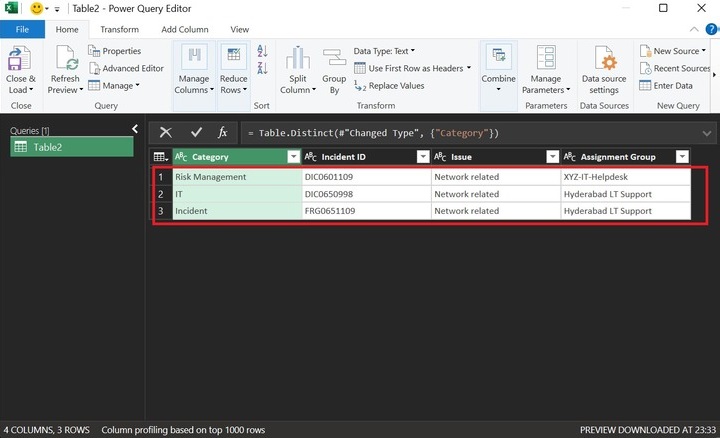Click the Split Column icon
The image size is (720, 438).
(298, 58)
